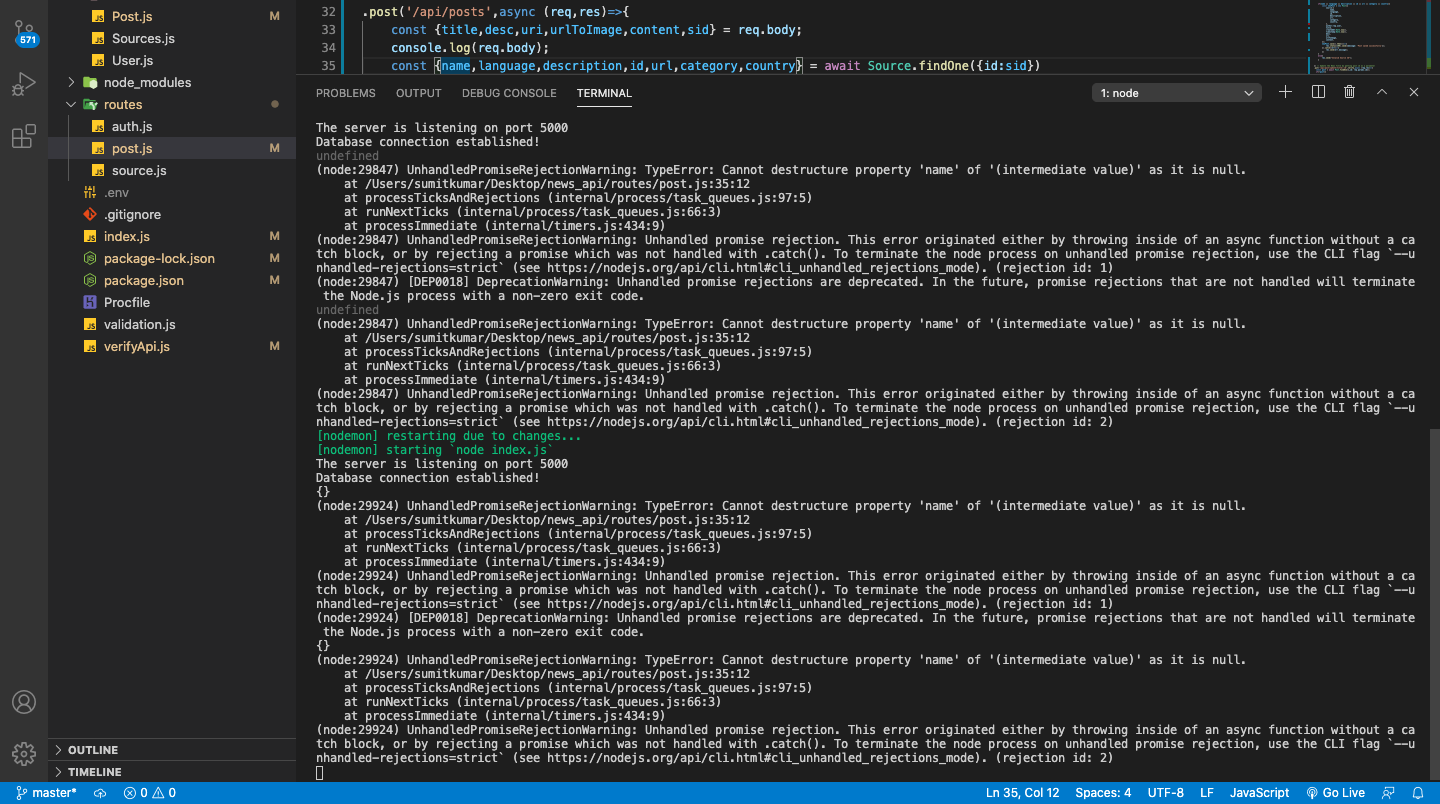Open auth.js in routes
Image resolution: width=1440 pixels, height=804 pixels.
[172, 126]
